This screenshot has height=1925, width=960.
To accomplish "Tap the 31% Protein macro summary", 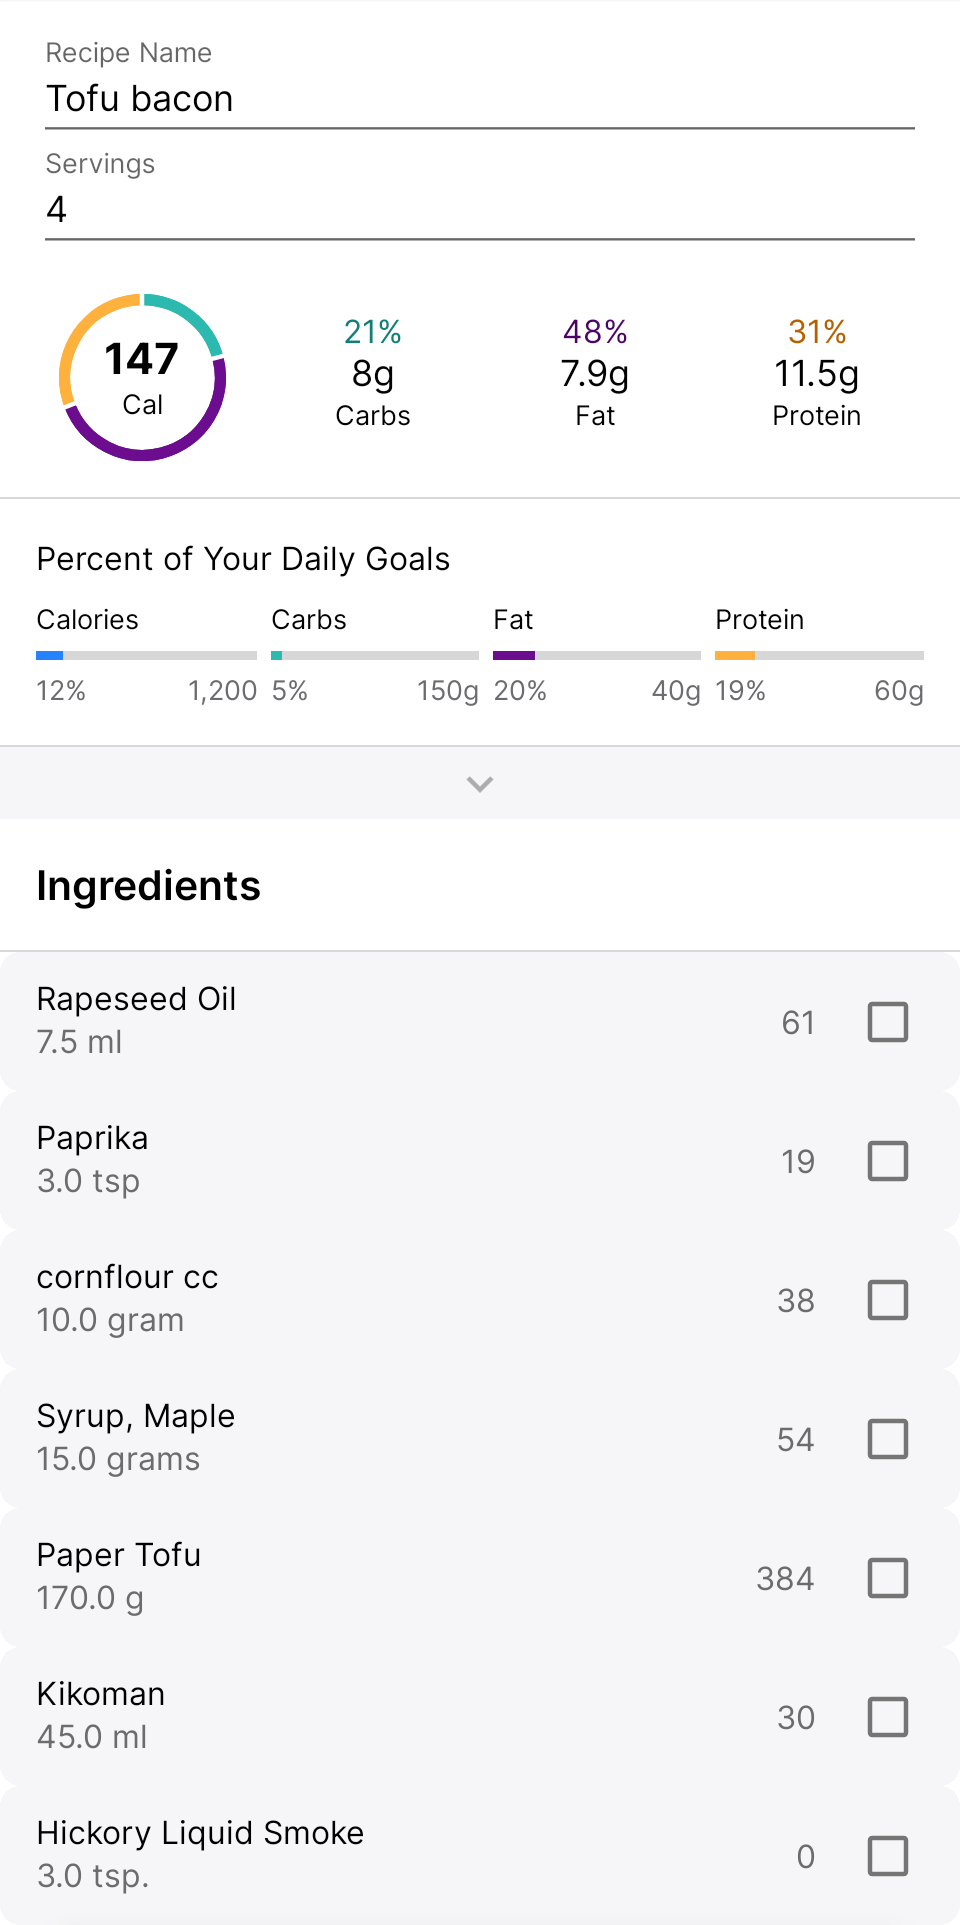I will tap(817, 373).
